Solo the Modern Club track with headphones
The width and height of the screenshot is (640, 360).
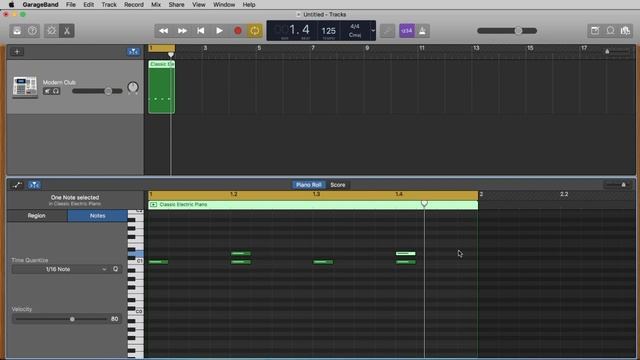[56, 91]
